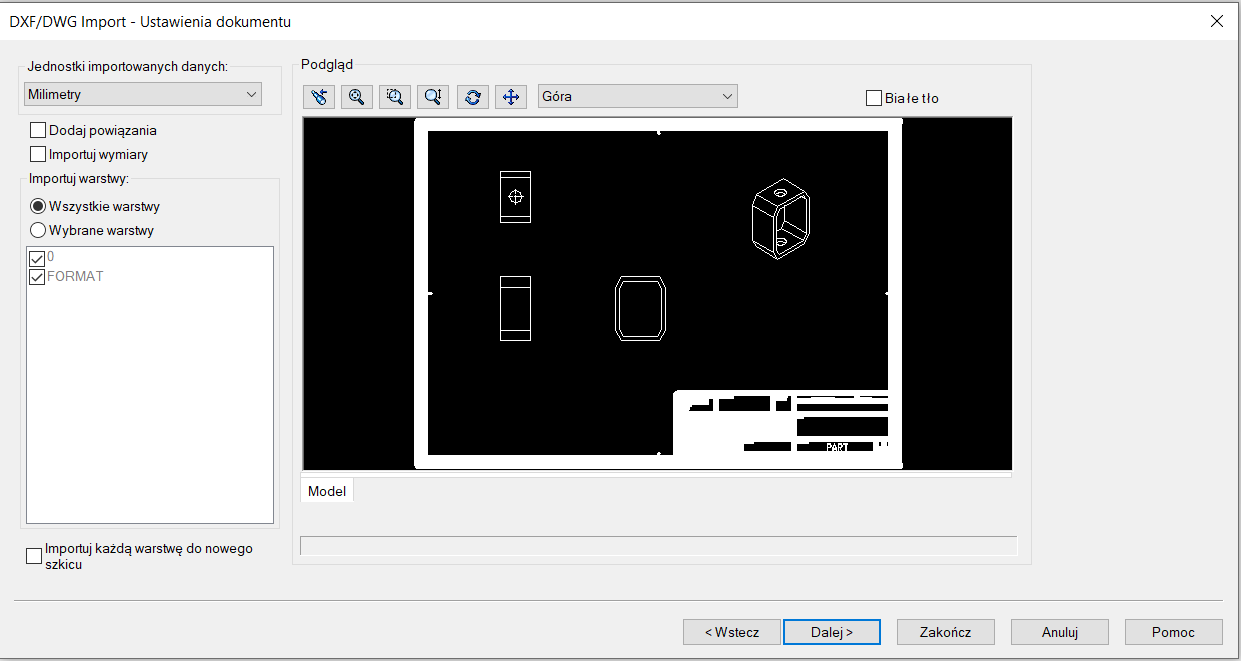Enable the 'Białe tło' checkbox
The height and width of the screenshot is (661, 1241).
click(x=874, y=98)
